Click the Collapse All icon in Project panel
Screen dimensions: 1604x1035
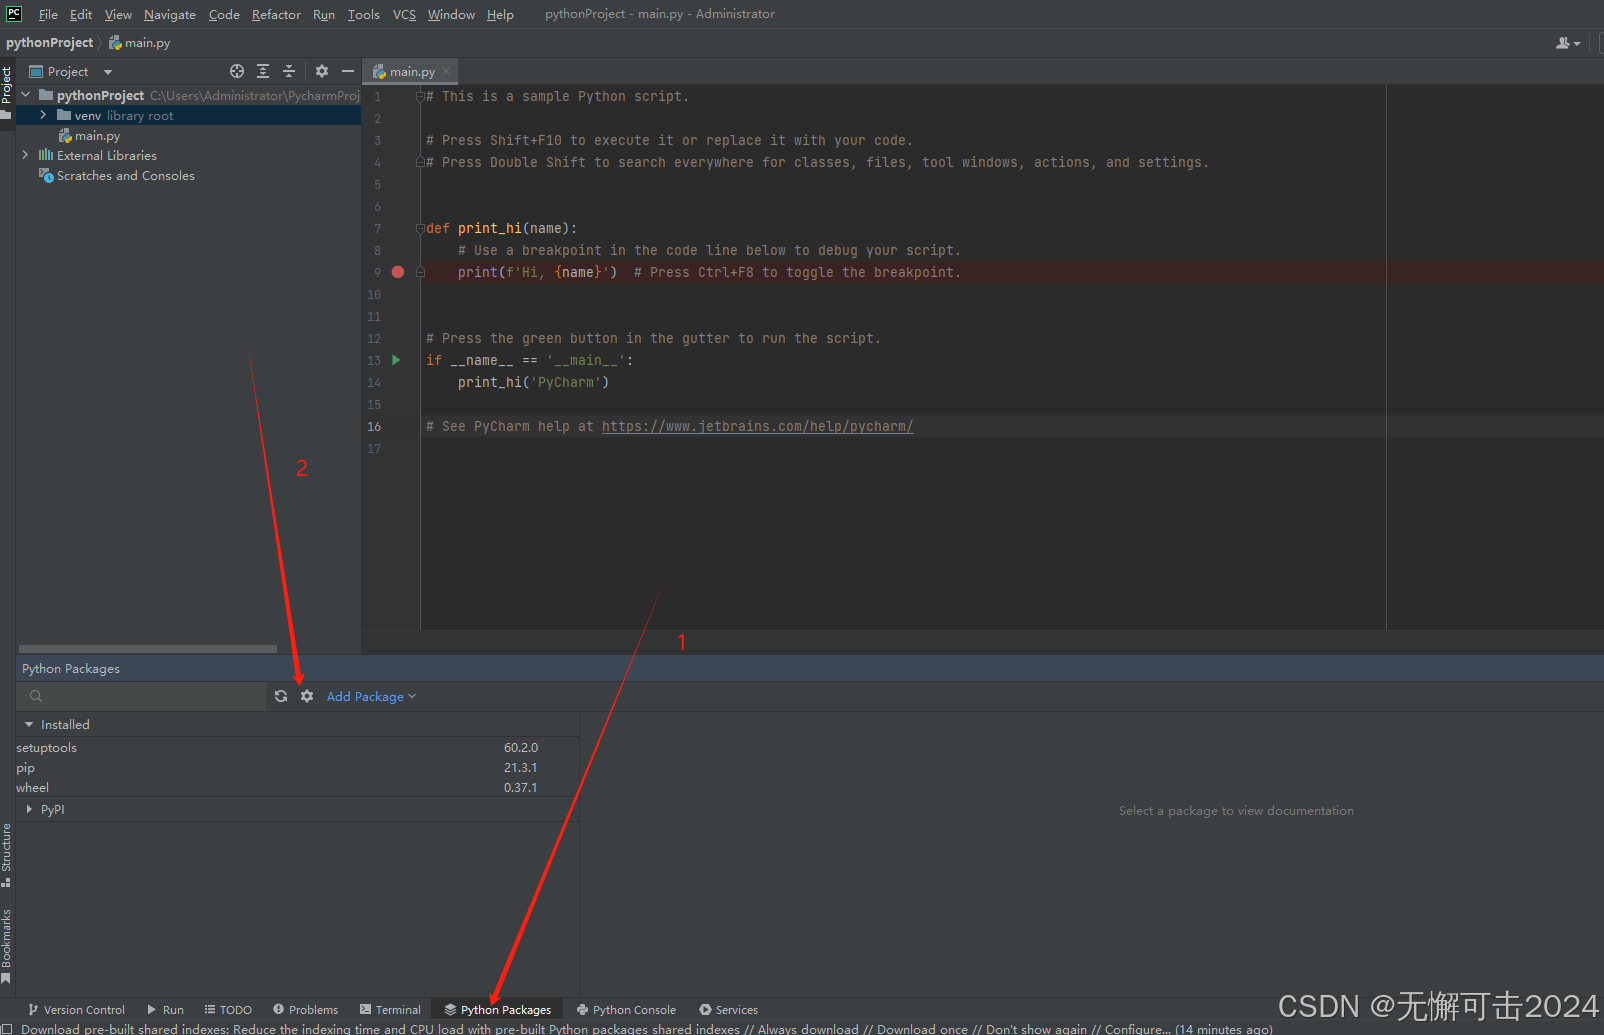288,71
